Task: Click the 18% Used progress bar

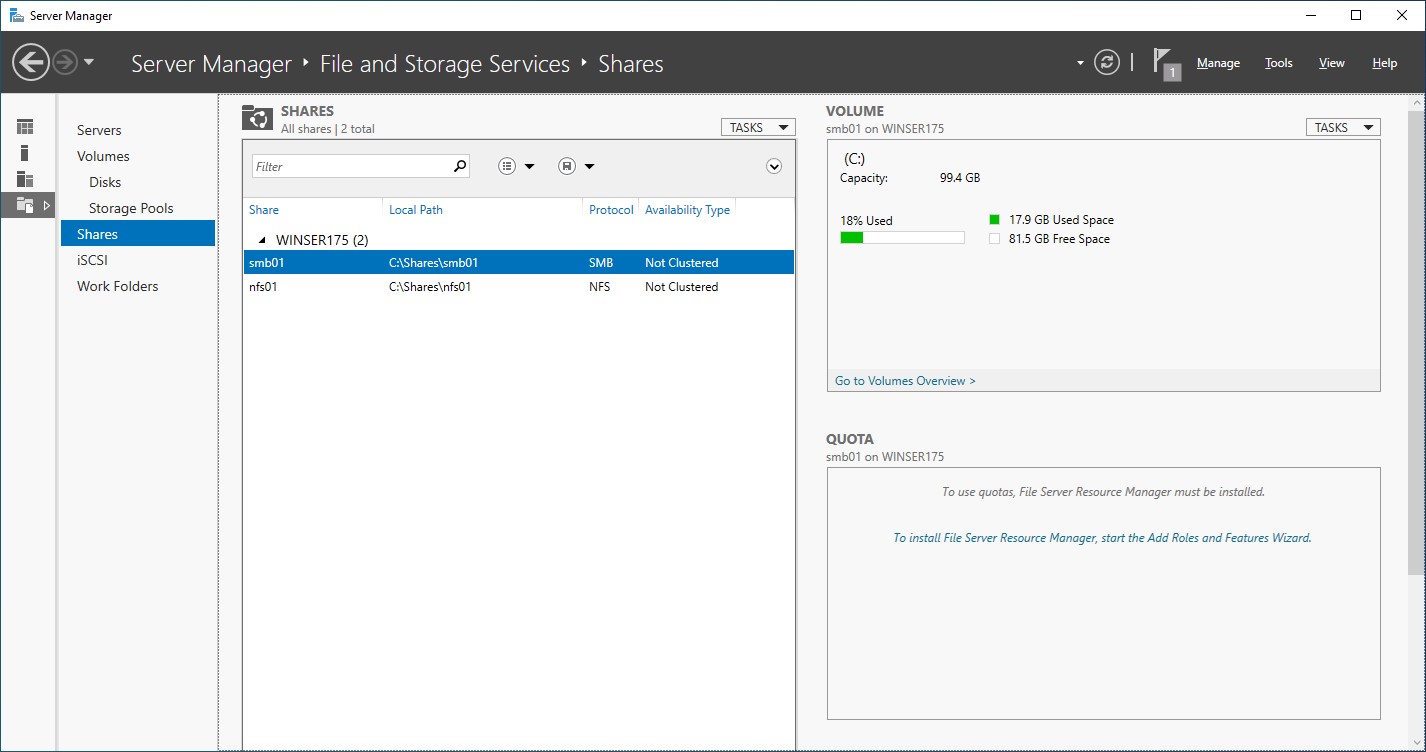Action: 902,238
